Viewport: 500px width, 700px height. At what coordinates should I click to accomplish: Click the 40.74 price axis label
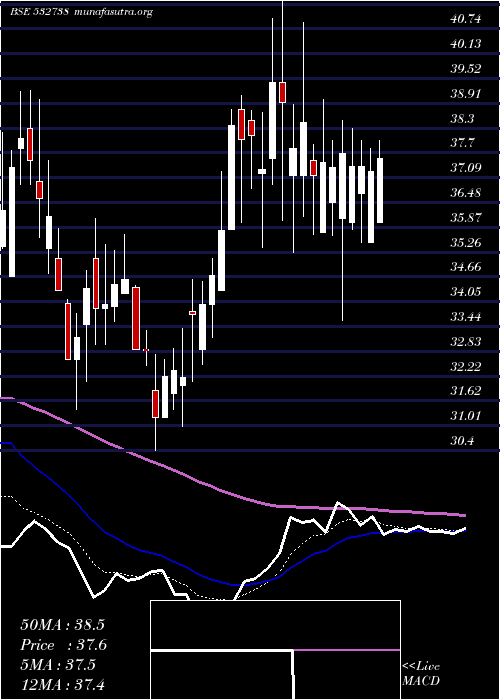pyautogui.click(x=465, y=19)
